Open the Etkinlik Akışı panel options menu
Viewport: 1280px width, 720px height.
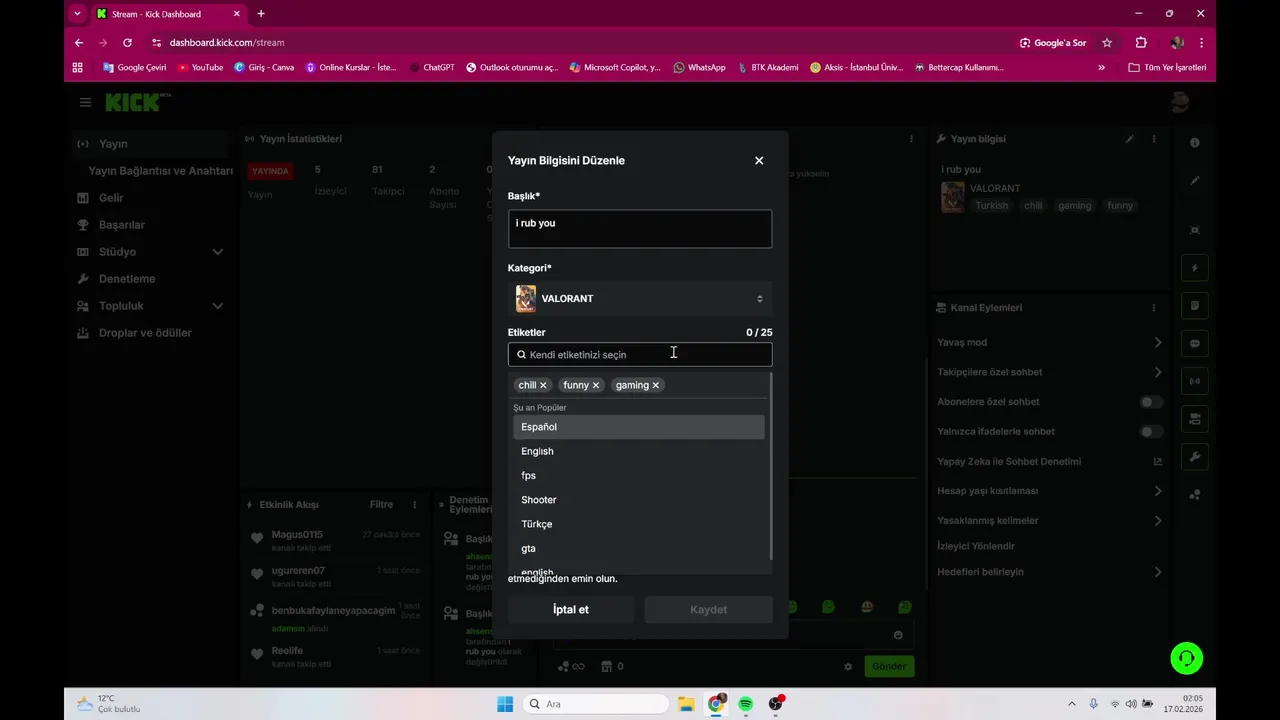(x=415, y=505)
